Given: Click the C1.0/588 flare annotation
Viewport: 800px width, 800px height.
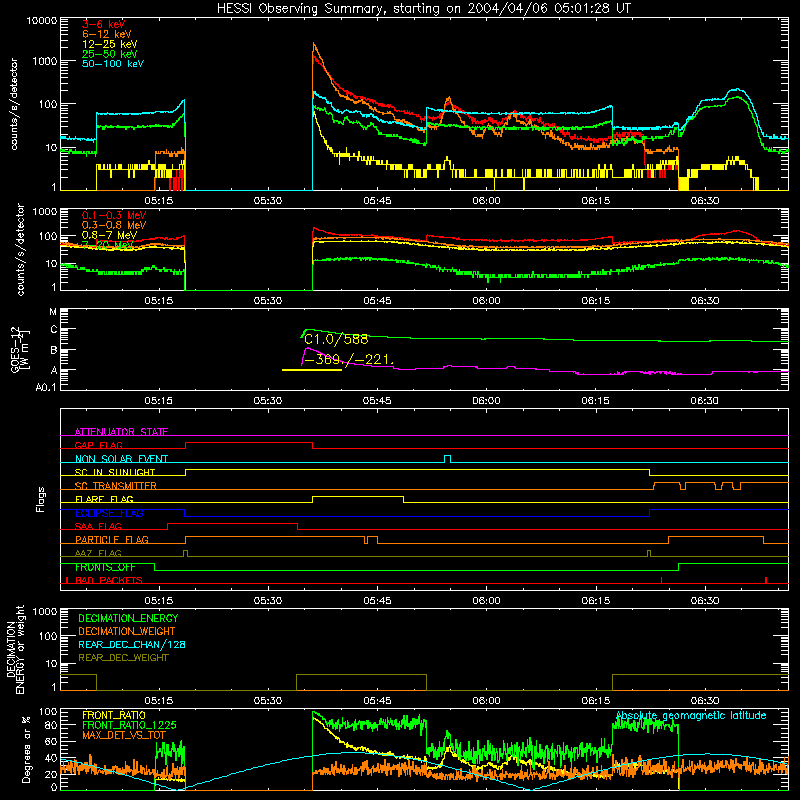Looking at the screenshot, I should [336, 339].
